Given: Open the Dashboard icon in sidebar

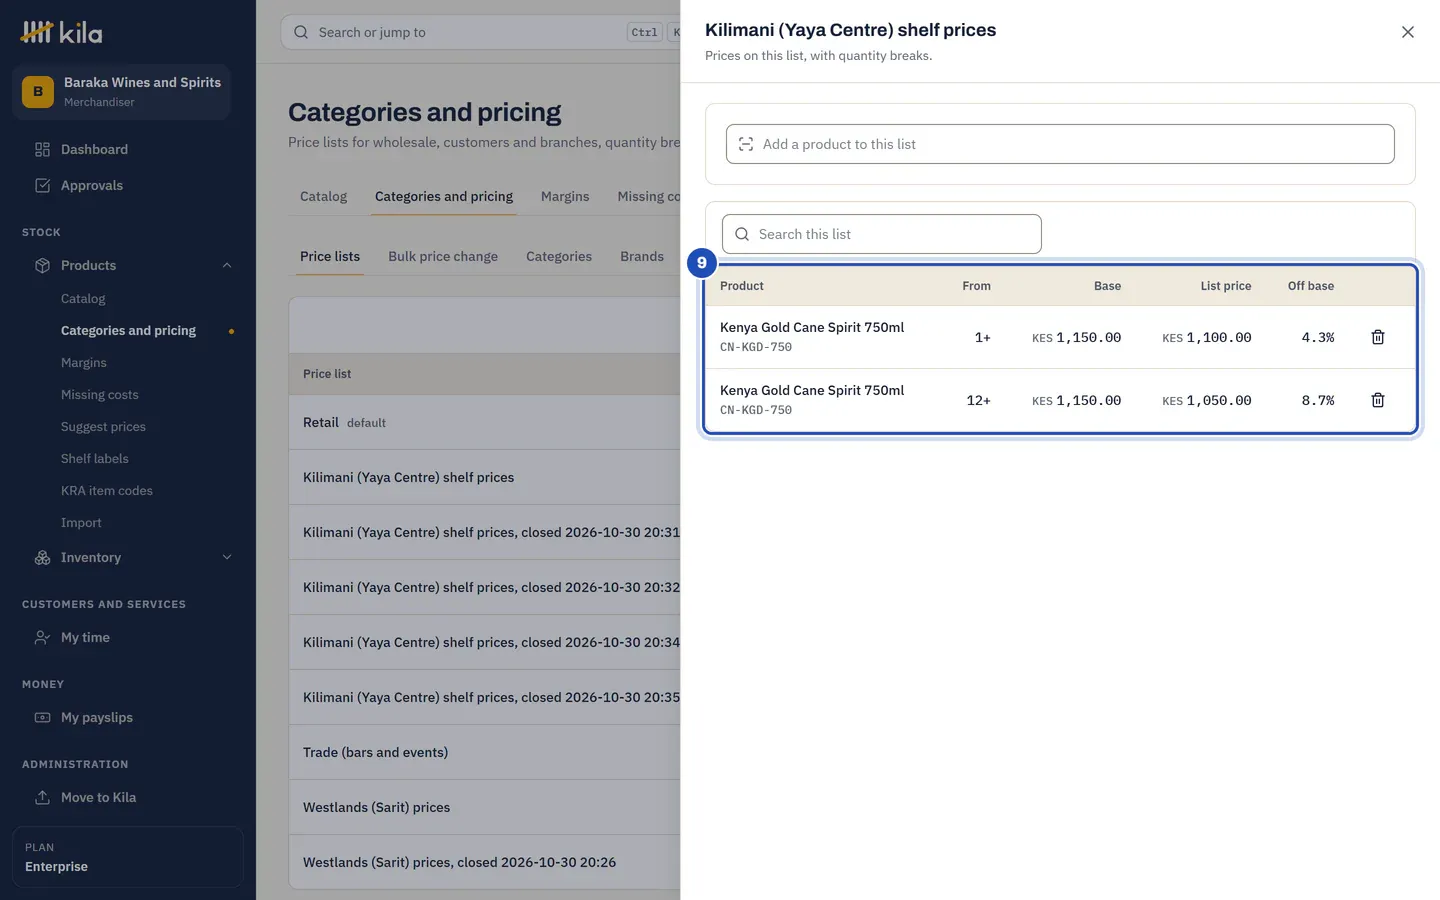Looking at the screenshot, I should 42,149.
